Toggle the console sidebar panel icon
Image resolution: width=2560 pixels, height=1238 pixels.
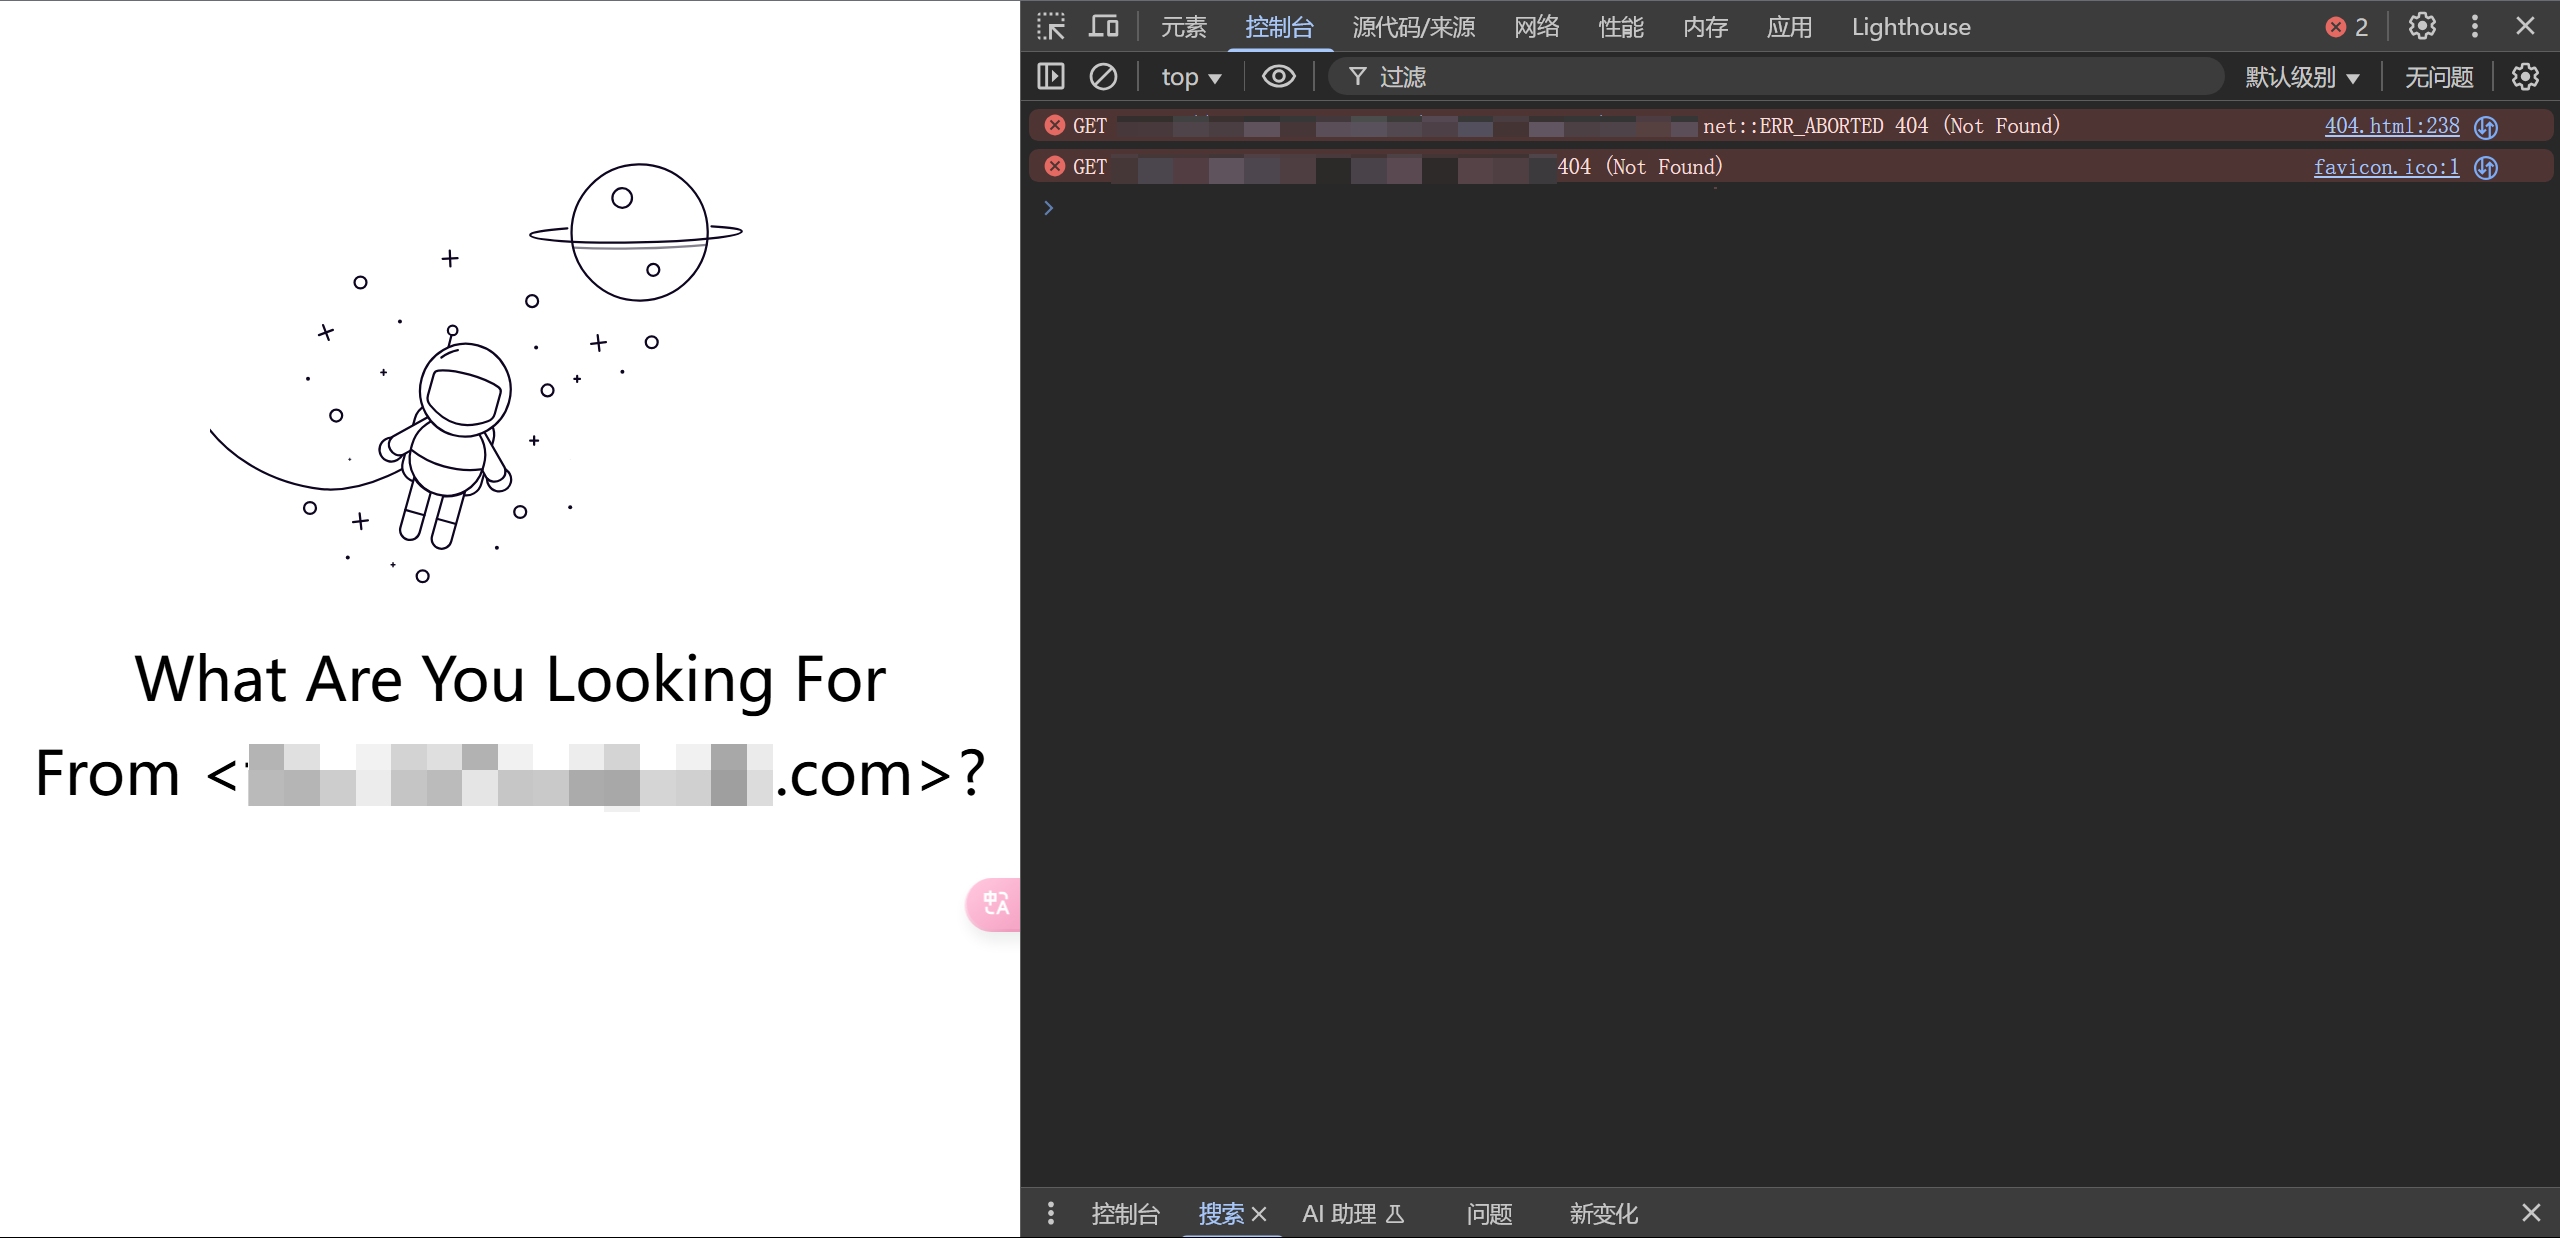point(1051,77)
